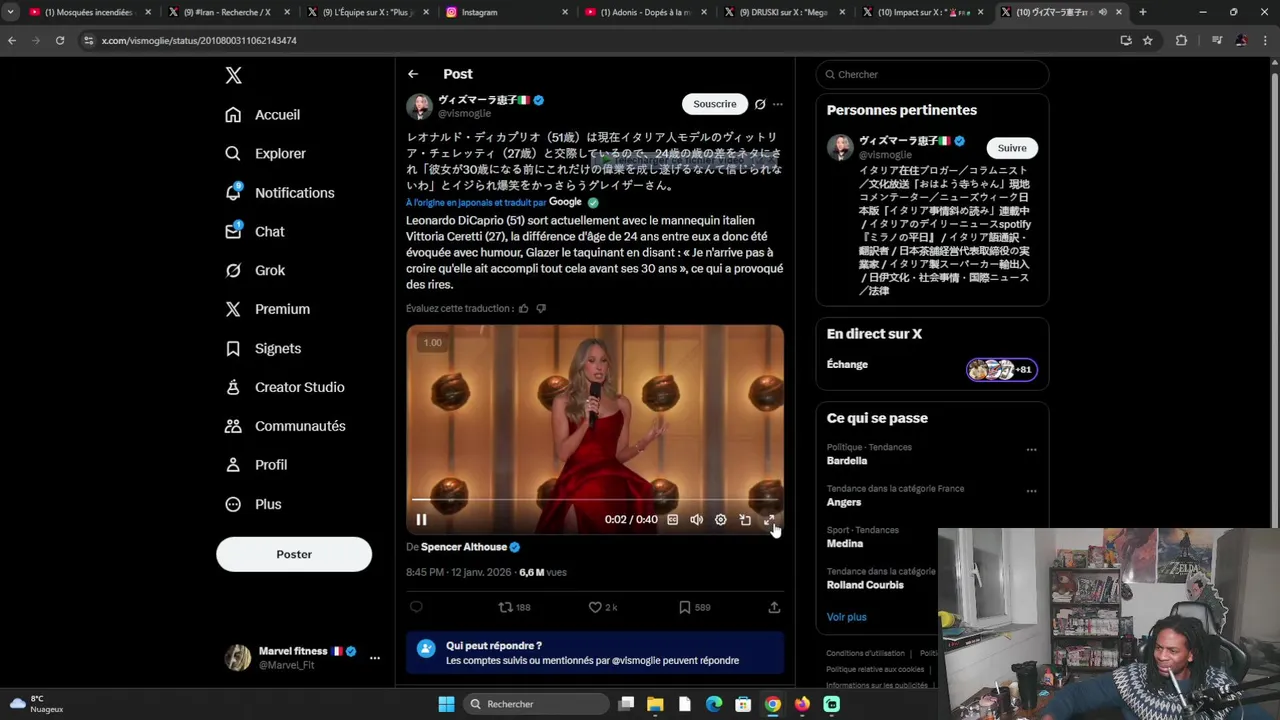This screenshot has width=1280, height=720.
Task: Mute the video volume
Action: click(697, 520)
